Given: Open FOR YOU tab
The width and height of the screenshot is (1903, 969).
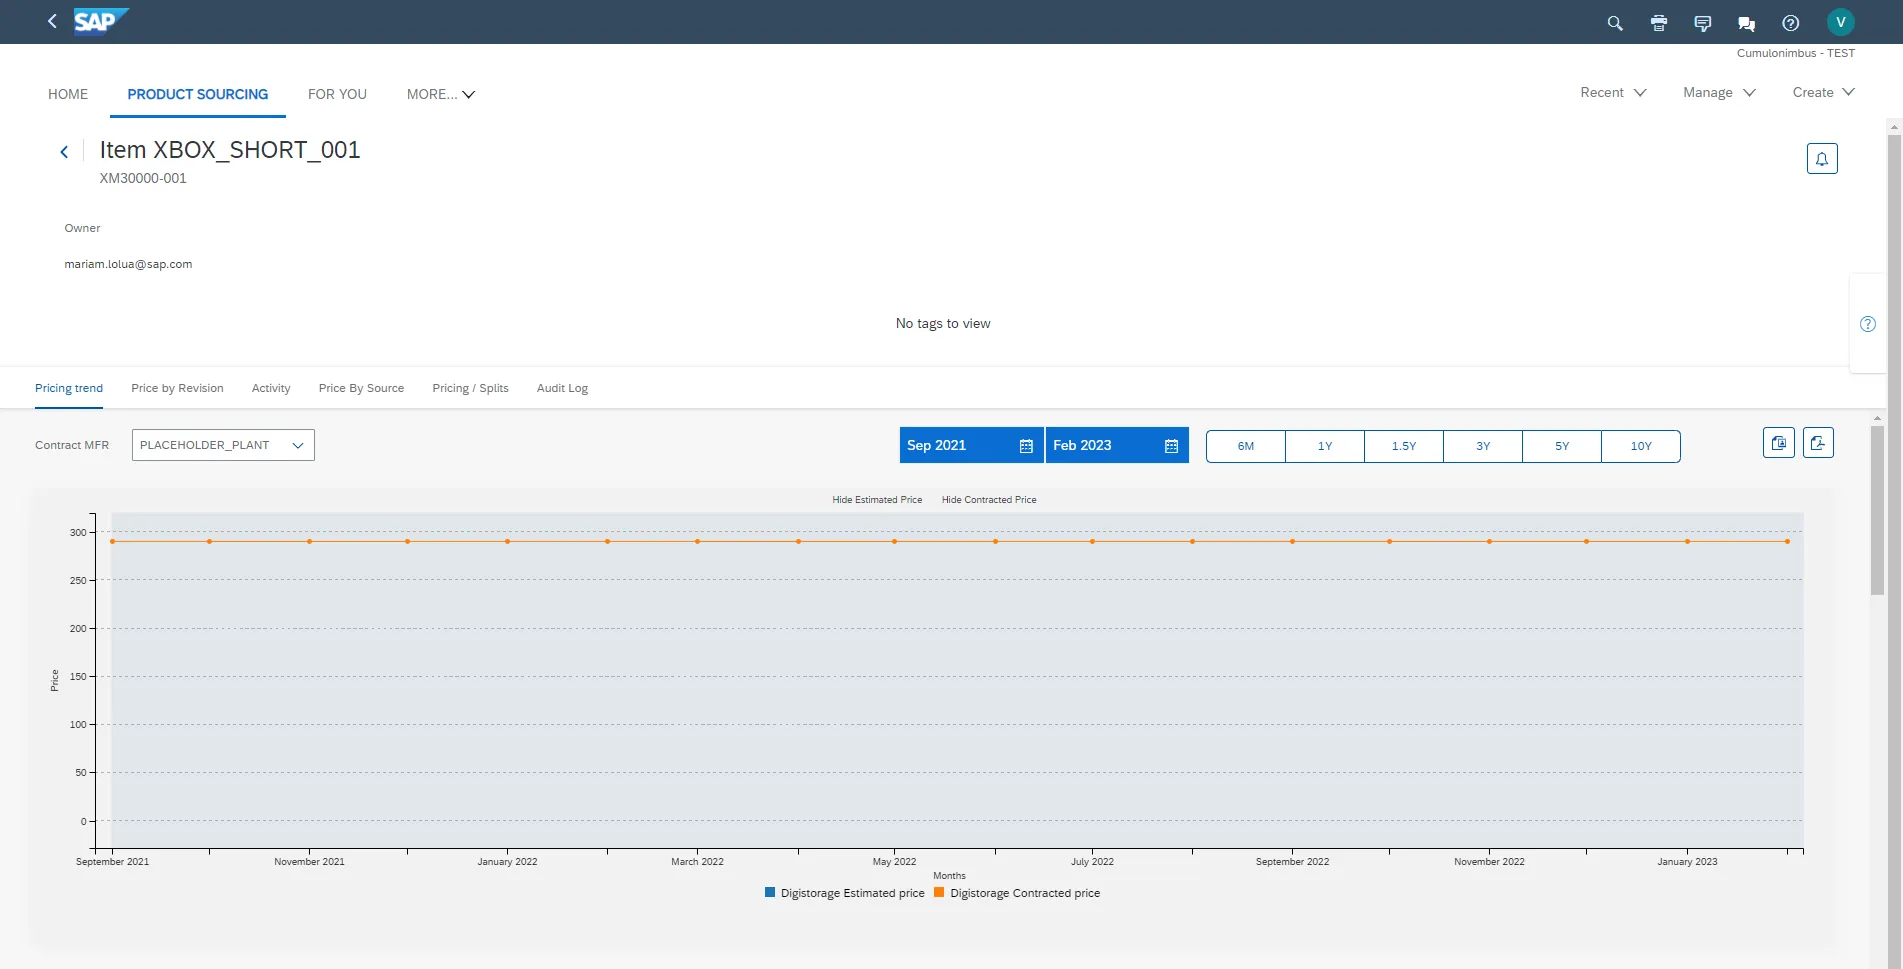Looking at the screenshot, I should [x=337, y=94].
